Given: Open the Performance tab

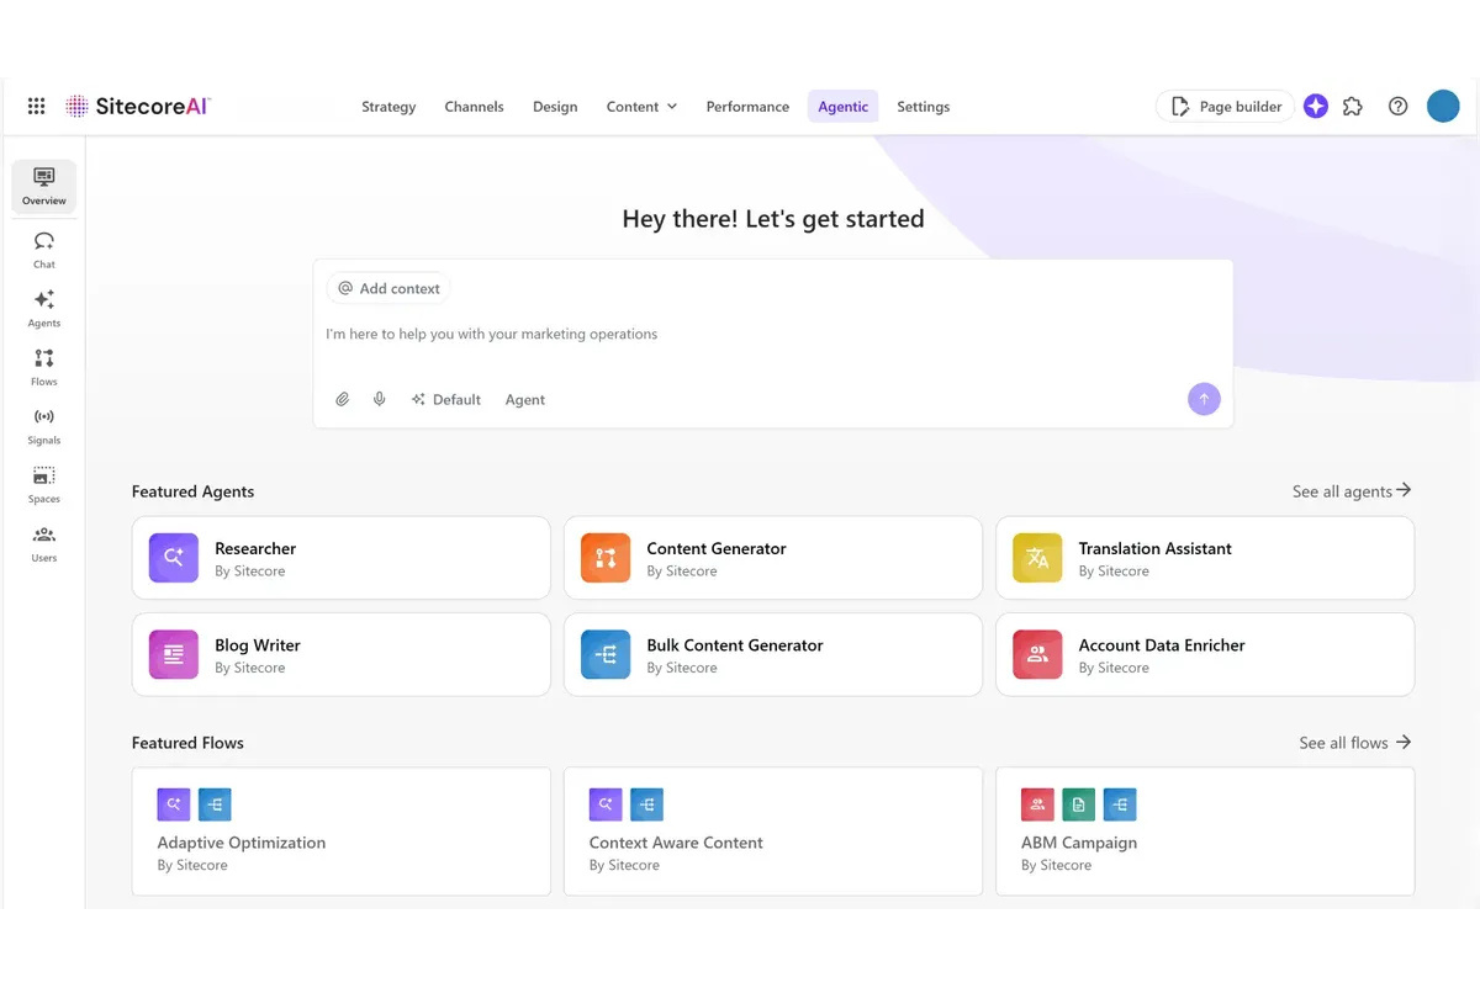Looking at the screenshot, I should click(x=748, y=106).
